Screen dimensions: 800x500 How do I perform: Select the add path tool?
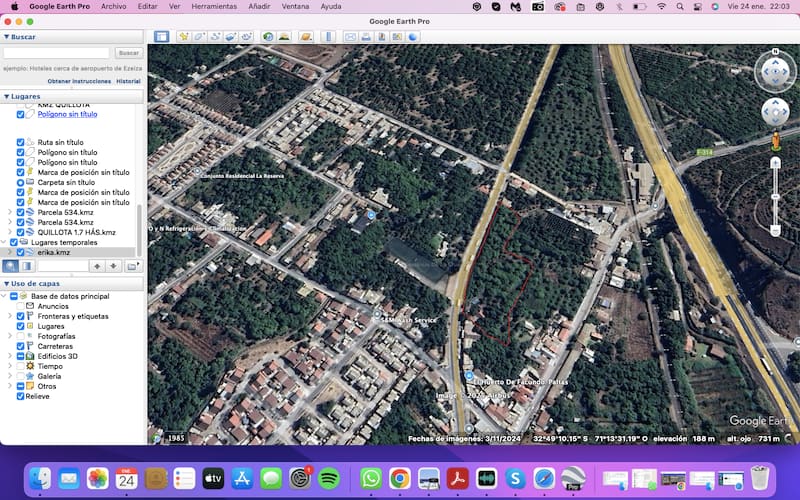pos(215,37)
